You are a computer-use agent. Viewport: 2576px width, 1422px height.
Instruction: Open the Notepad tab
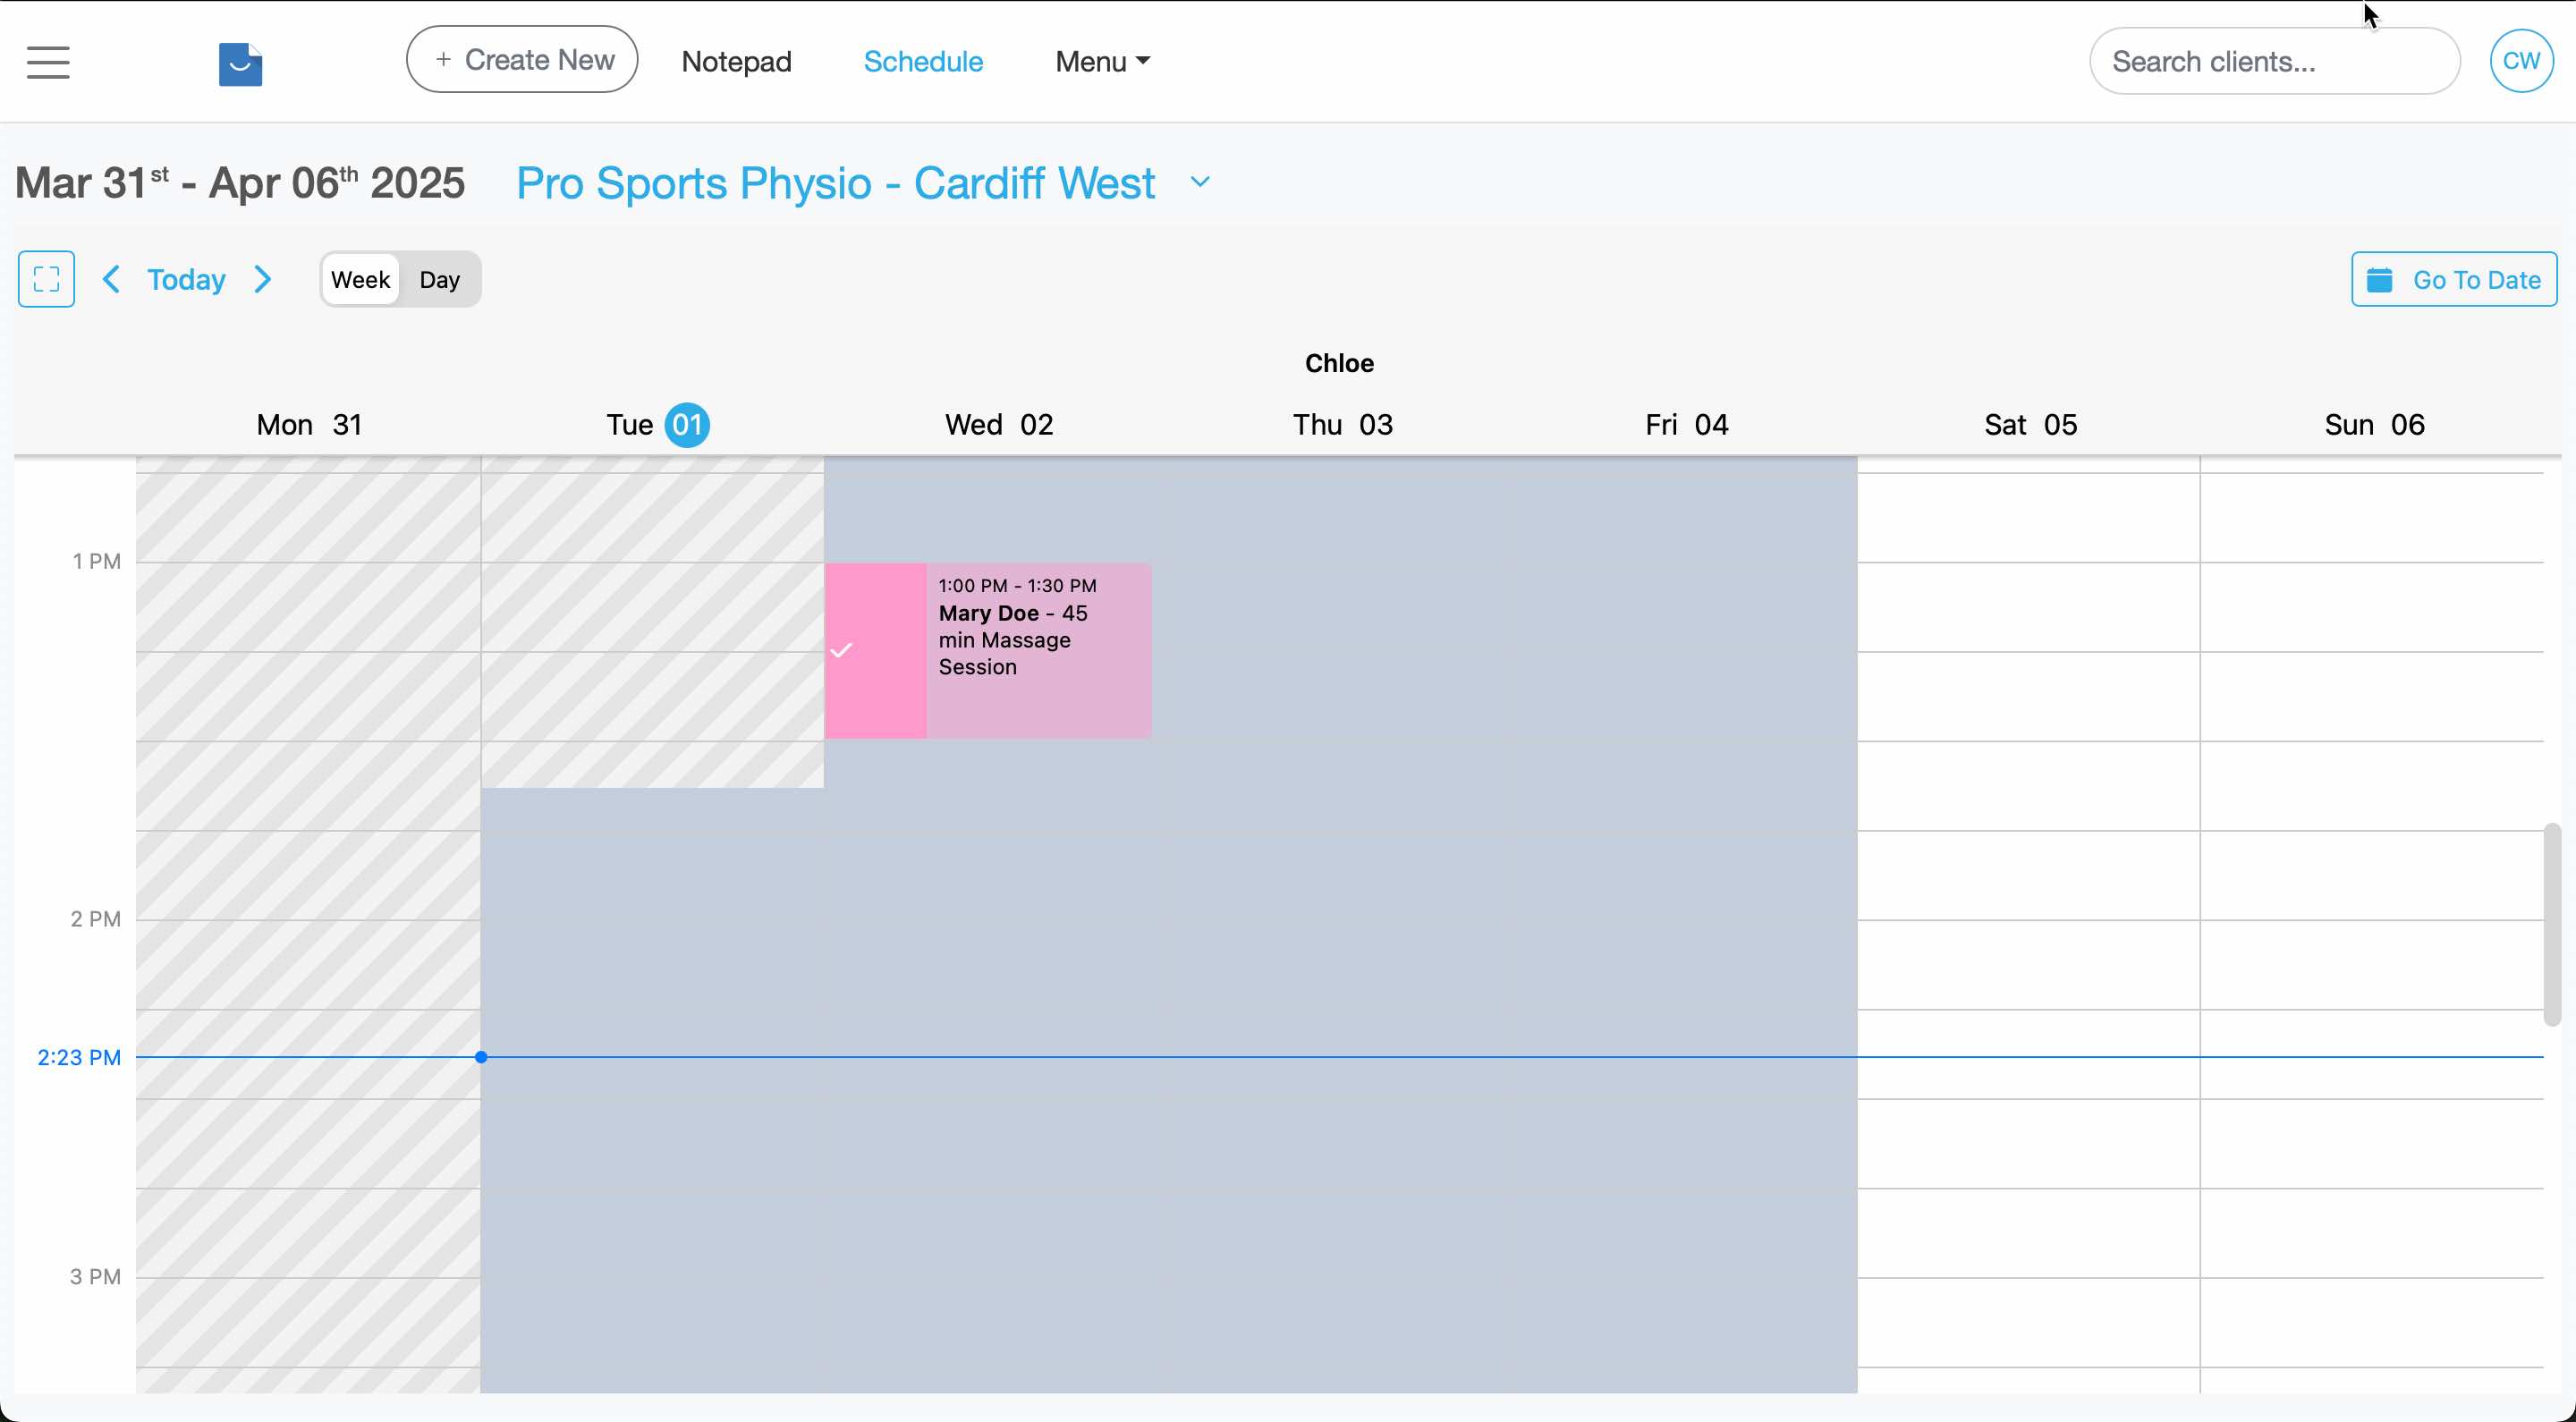[x=736, y=62]
